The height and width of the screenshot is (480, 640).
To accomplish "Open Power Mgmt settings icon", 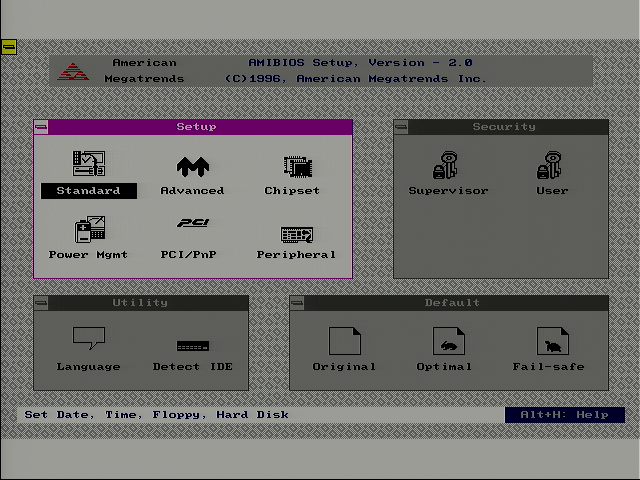I will 89,229.
